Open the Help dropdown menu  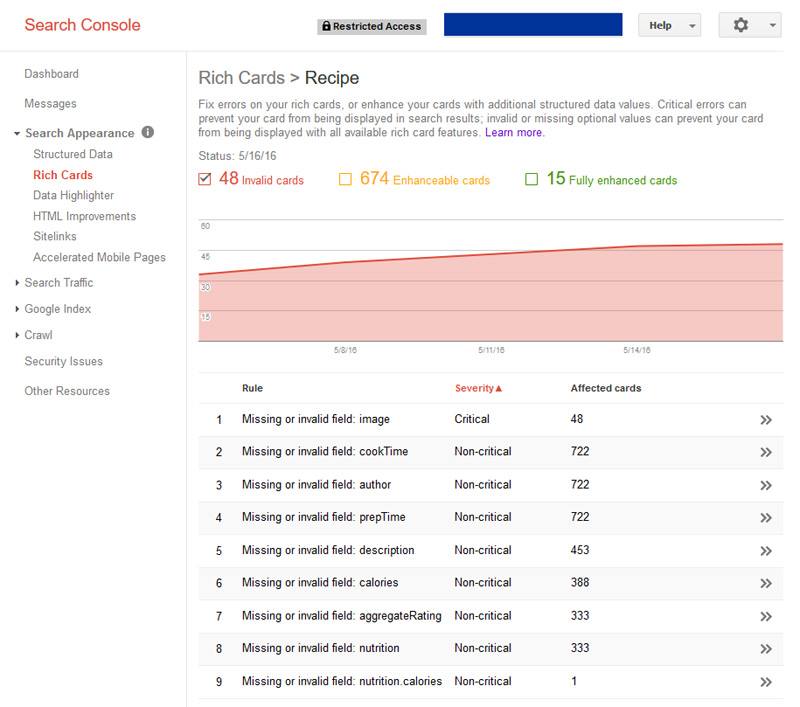pos(669,26)
